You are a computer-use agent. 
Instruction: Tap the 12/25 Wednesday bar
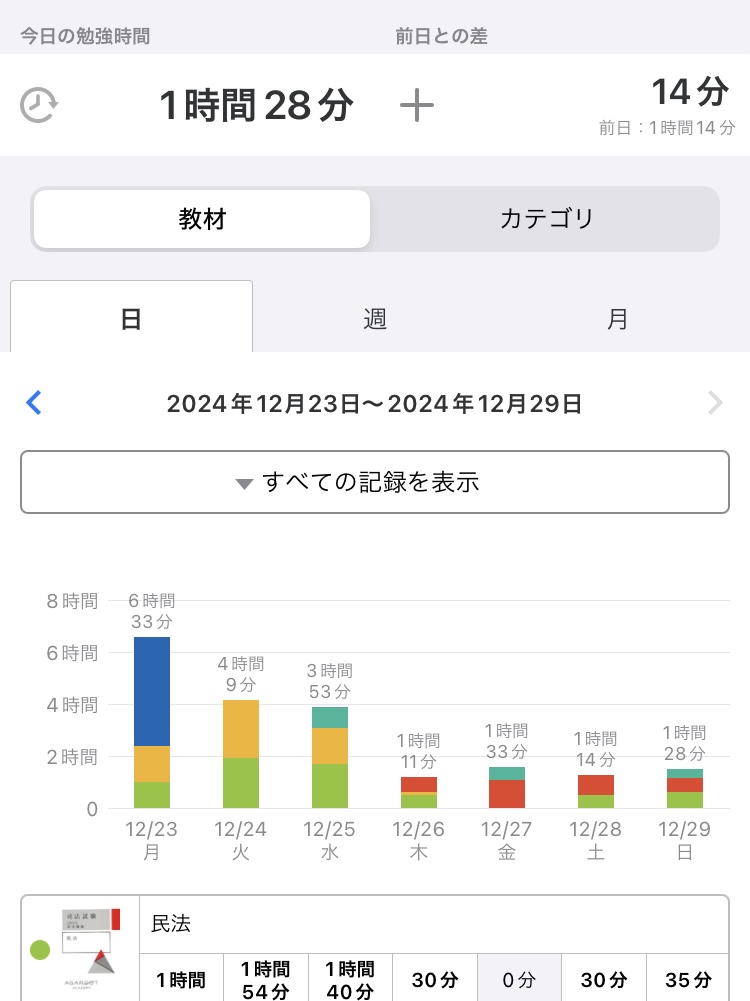point(330,757)
